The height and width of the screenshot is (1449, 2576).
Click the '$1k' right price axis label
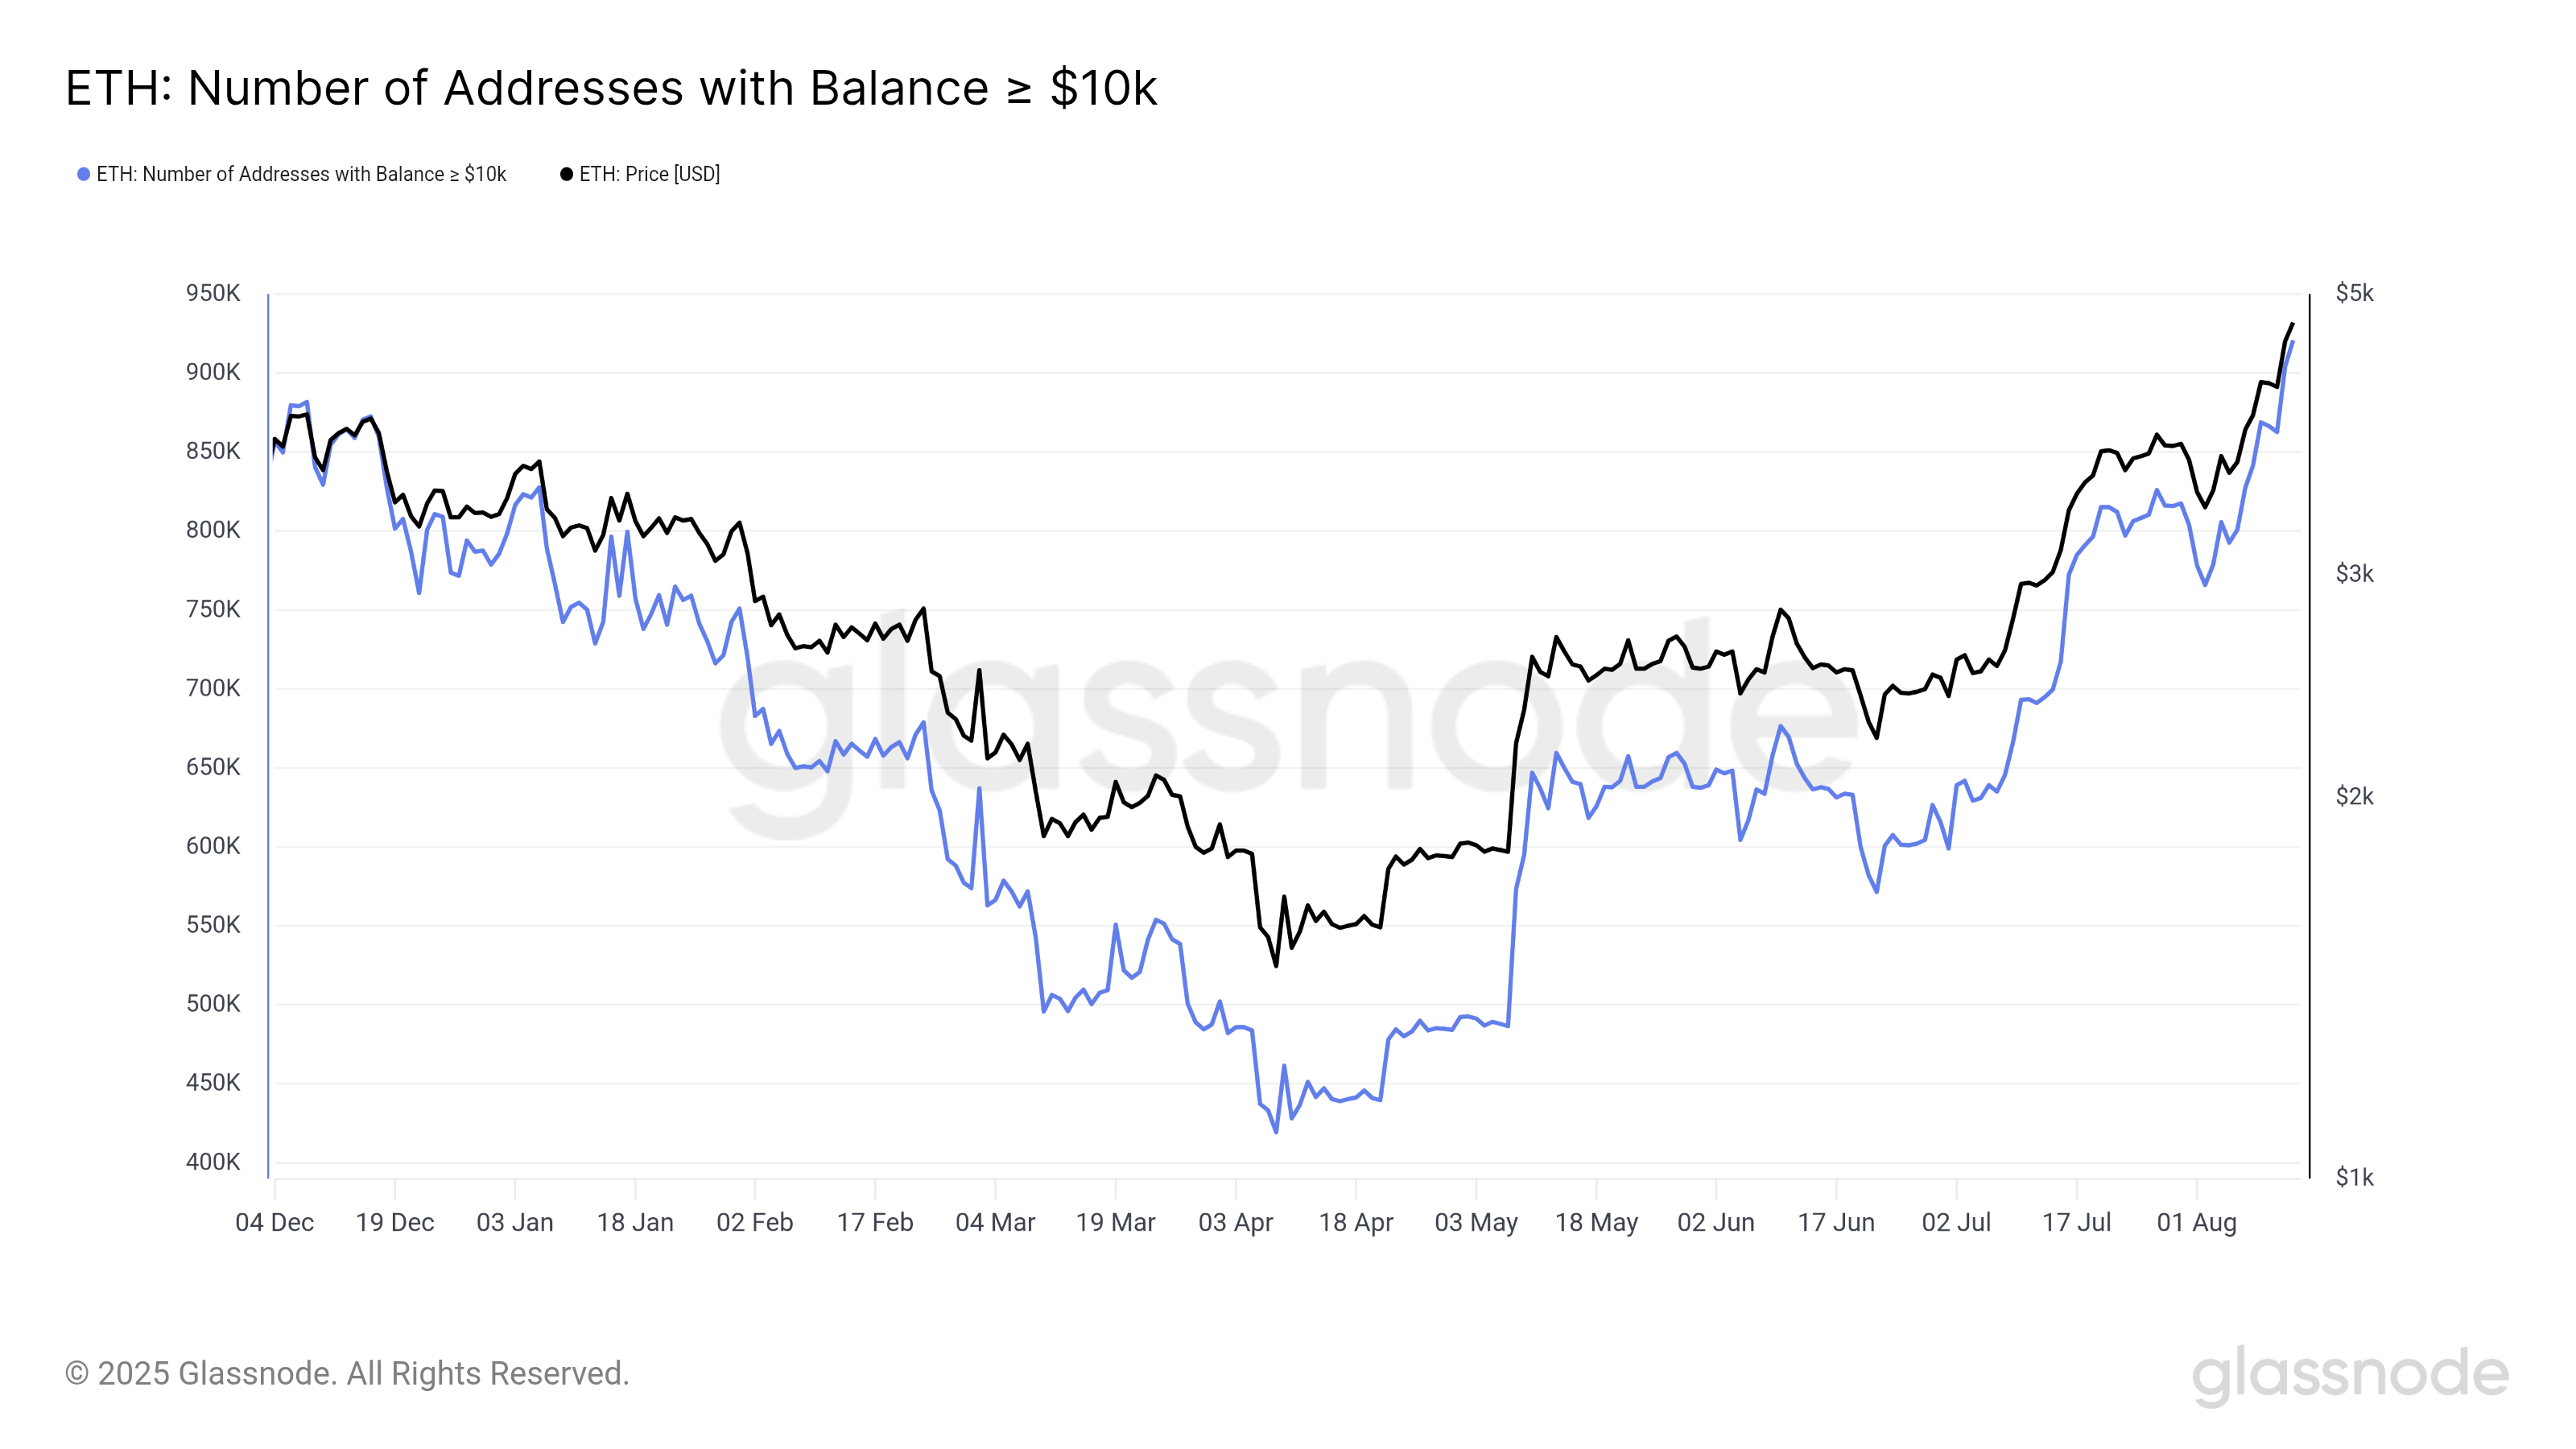2354,1177
